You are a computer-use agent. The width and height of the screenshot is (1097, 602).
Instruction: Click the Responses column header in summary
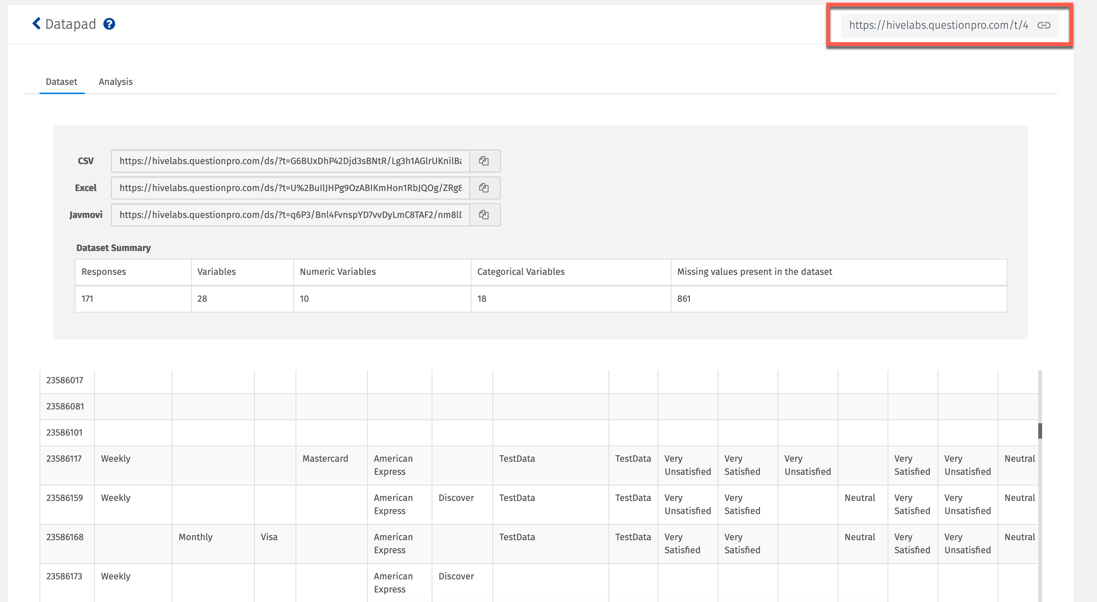(x=104, y=272)
